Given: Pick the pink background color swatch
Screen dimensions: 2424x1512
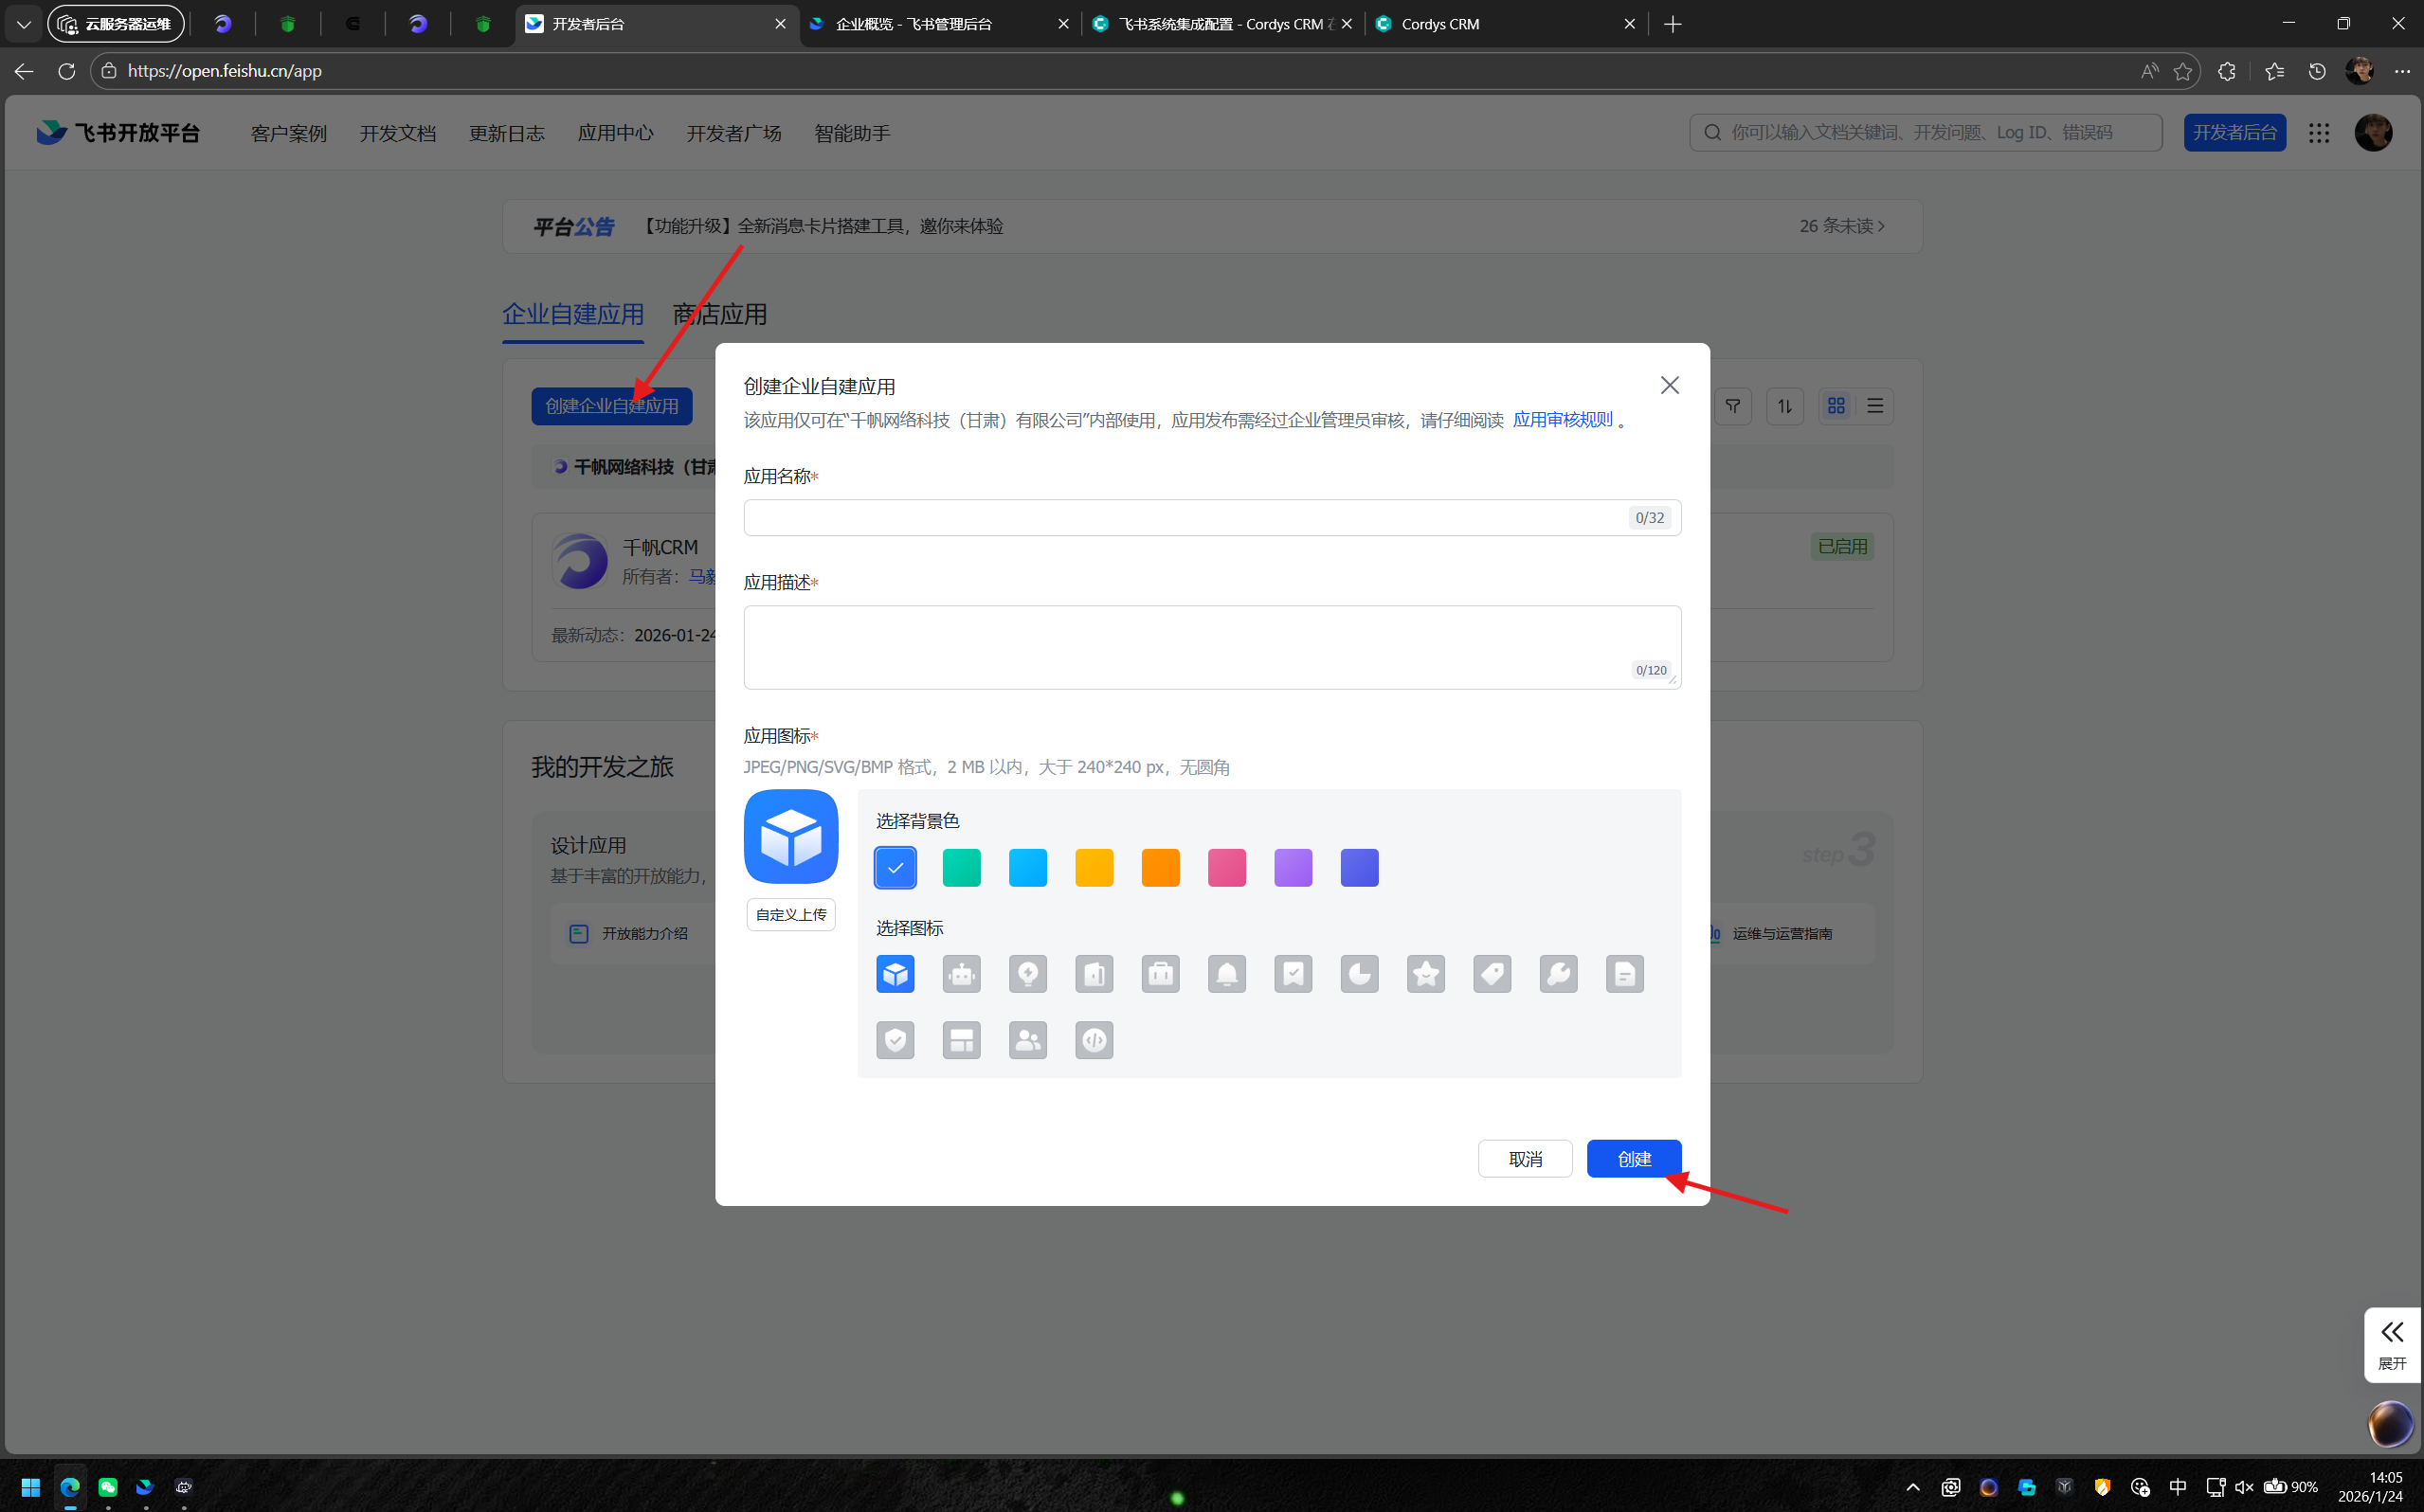Looking at the screenshot, I should click(1226, 867).
